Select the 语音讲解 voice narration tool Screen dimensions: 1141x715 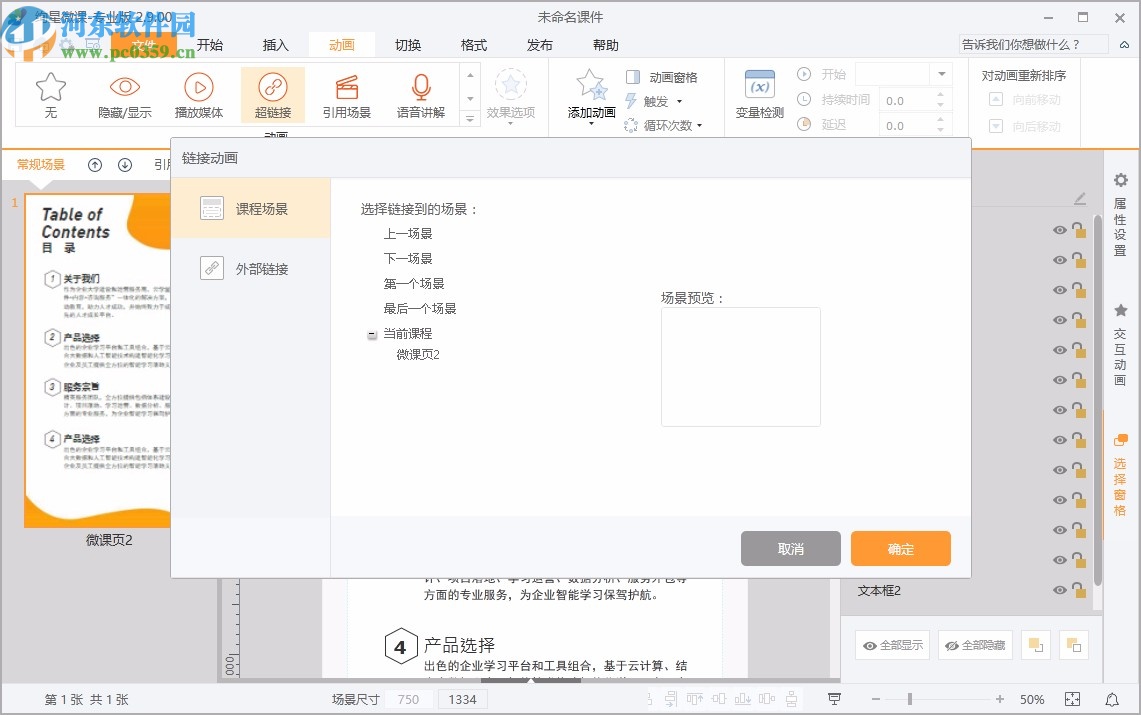[420, 95]
